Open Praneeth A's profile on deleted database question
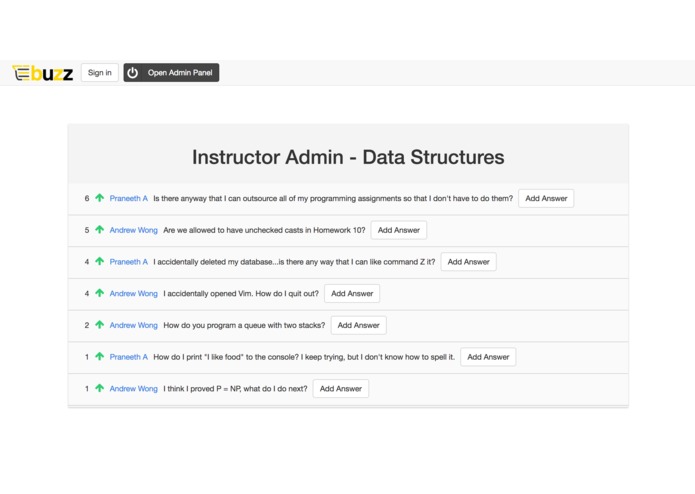Screen dimensions: 695x494 (x=129, y=262)
